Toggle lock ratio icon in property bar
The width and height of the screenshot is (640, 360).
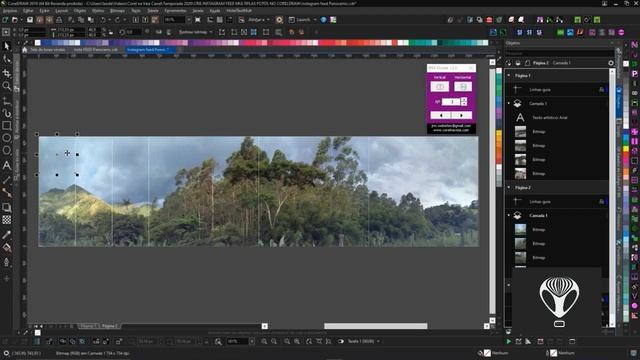(x=111, y=32)
